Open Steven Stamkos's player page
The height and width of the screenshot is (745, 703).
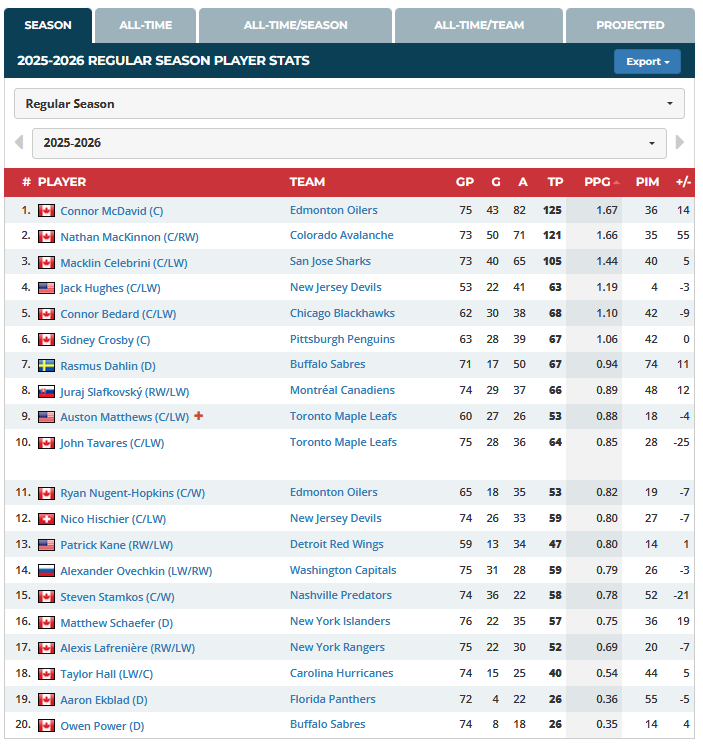coord(117,597)
